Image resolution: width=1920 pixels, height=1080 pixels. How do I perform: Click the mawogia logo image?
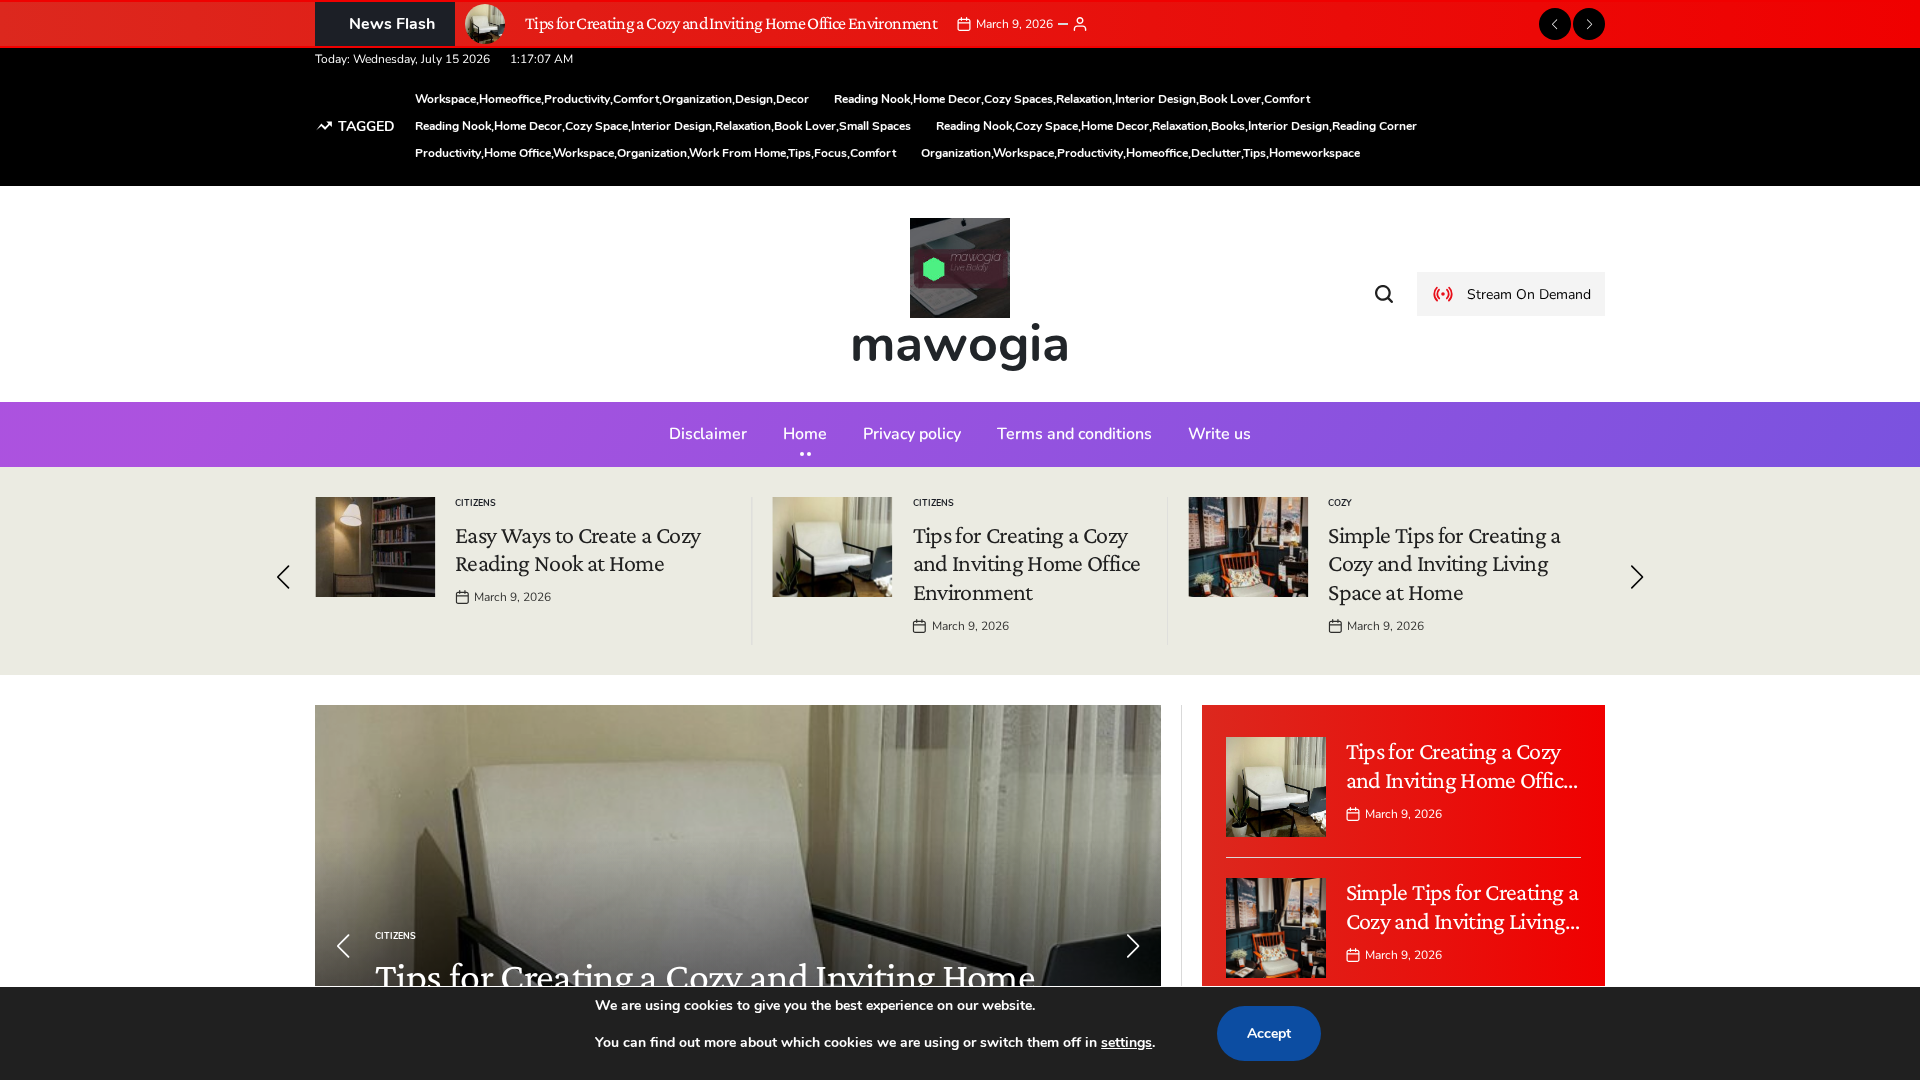coord(960,268)
